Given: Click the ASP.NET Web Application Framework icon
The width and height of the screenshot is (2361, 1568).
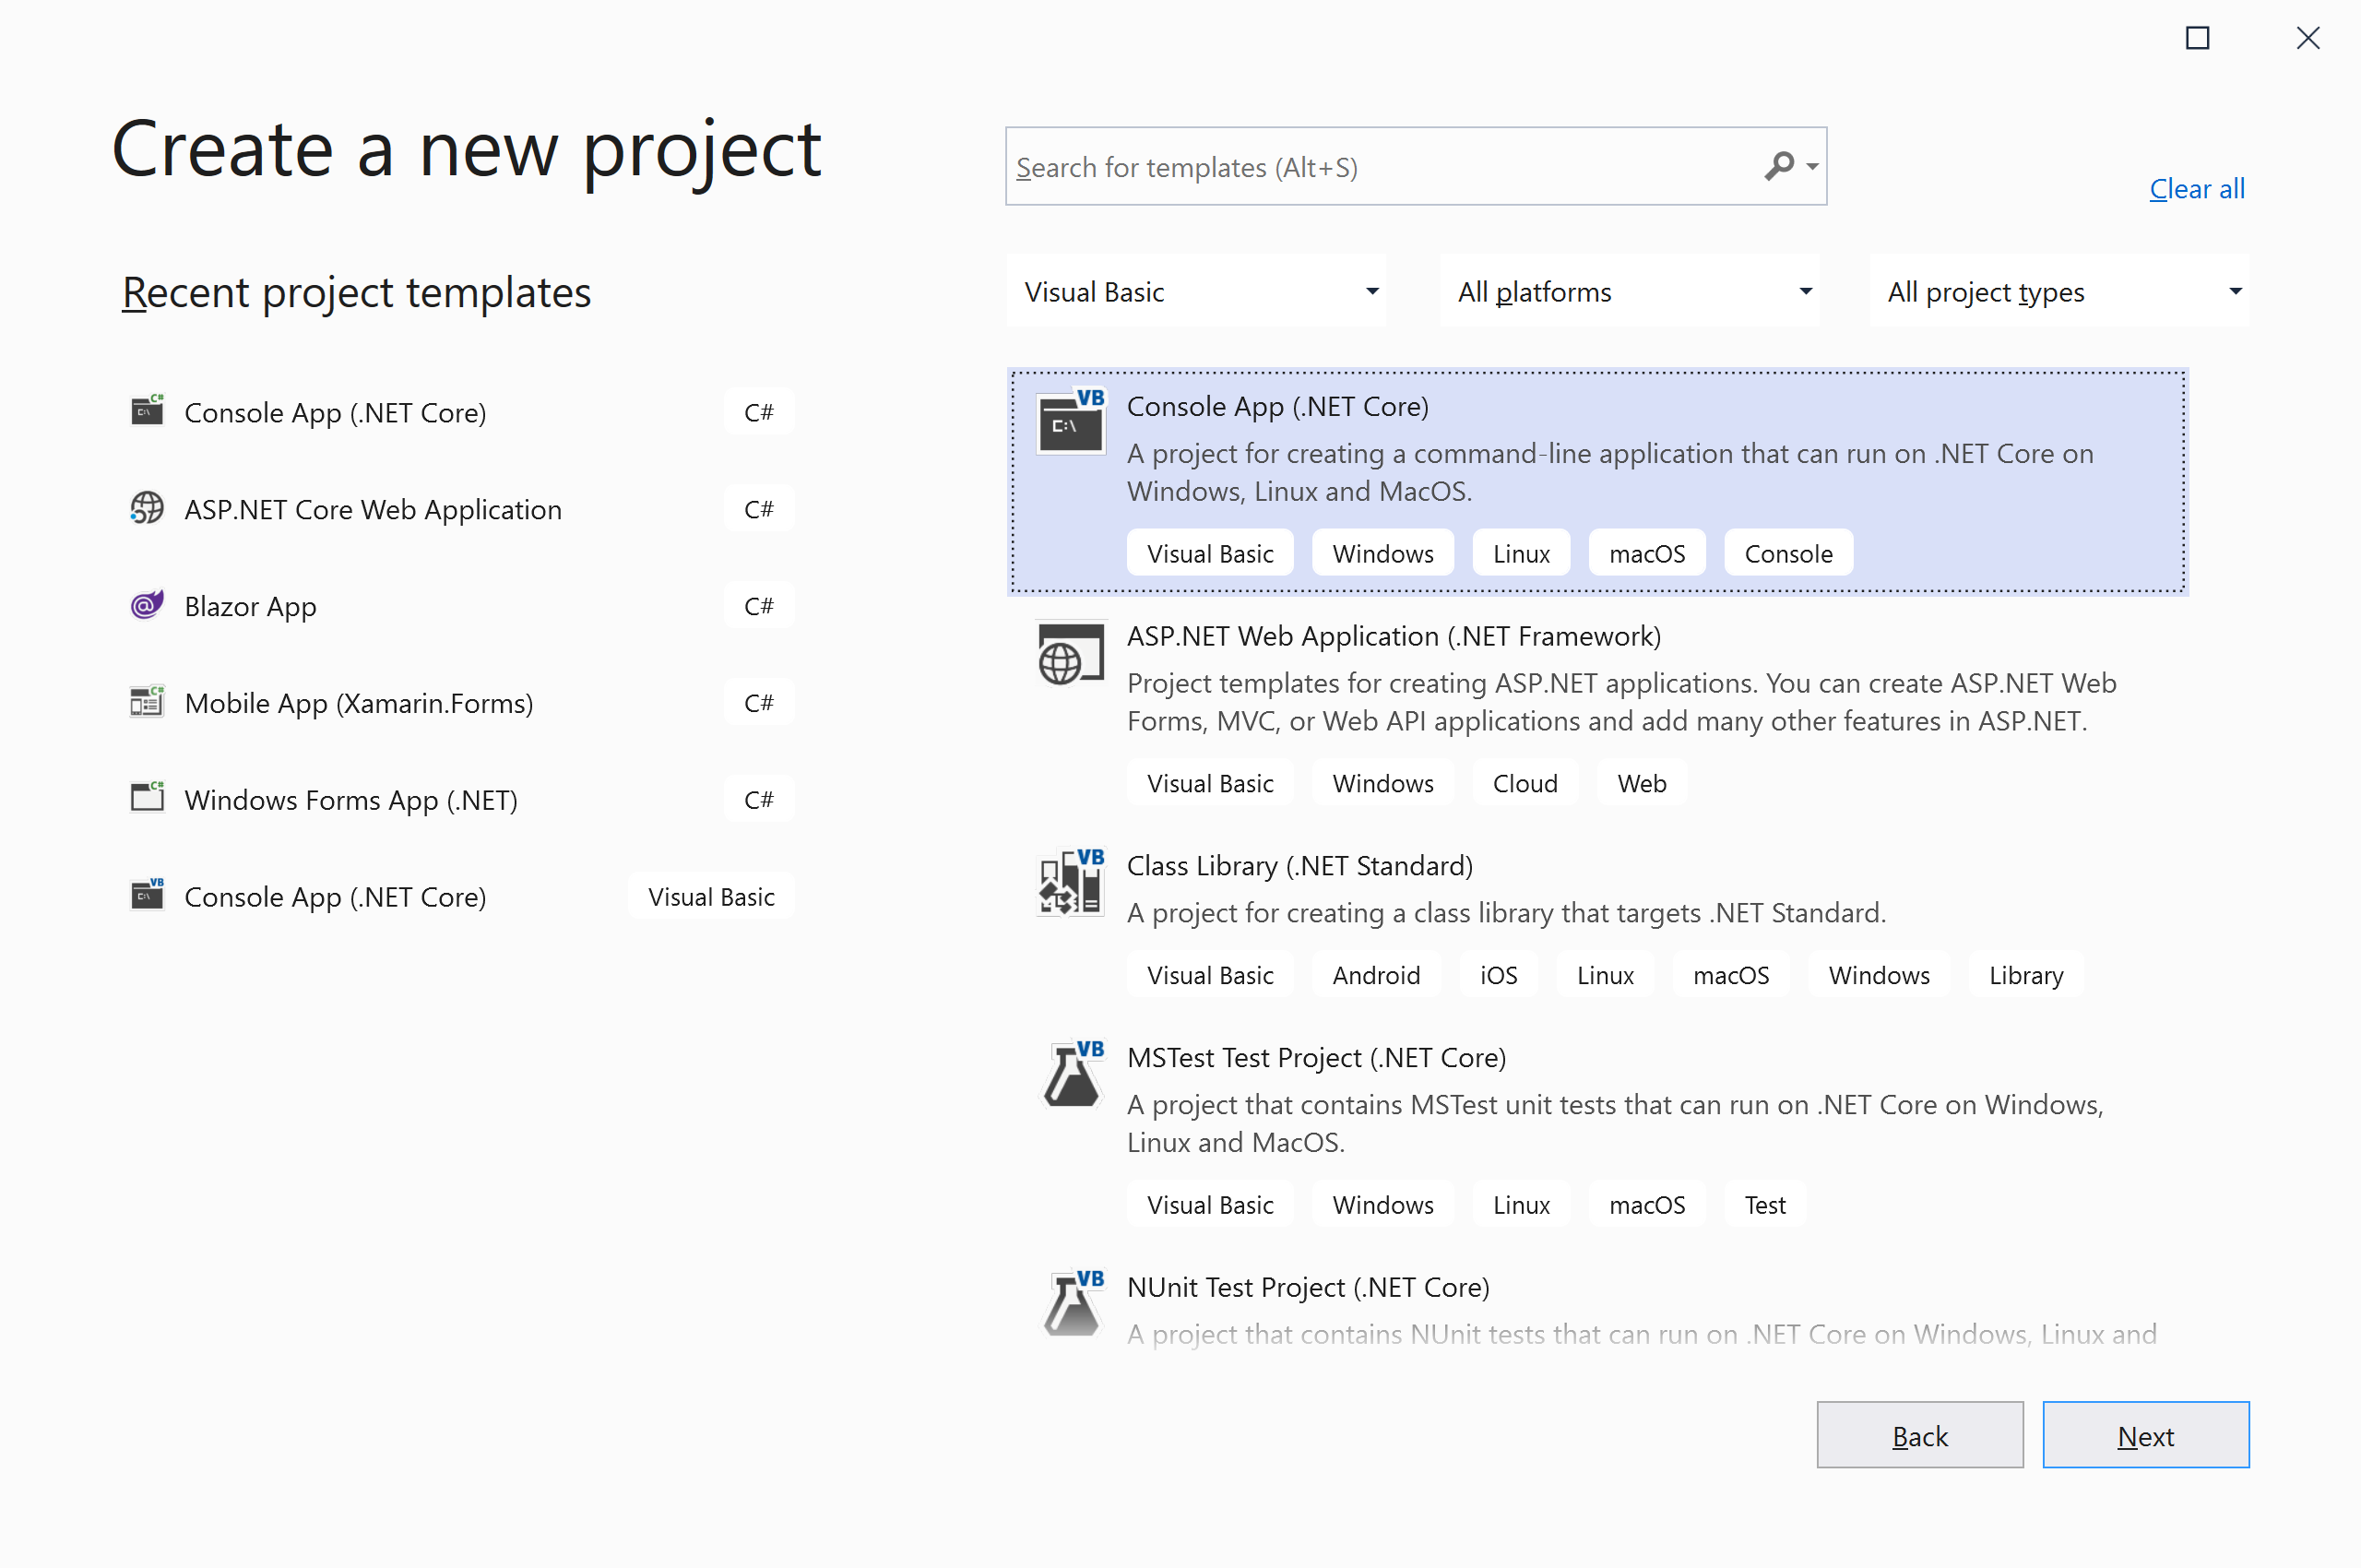Looking at the screenshot, I should tap(1070, 654).
